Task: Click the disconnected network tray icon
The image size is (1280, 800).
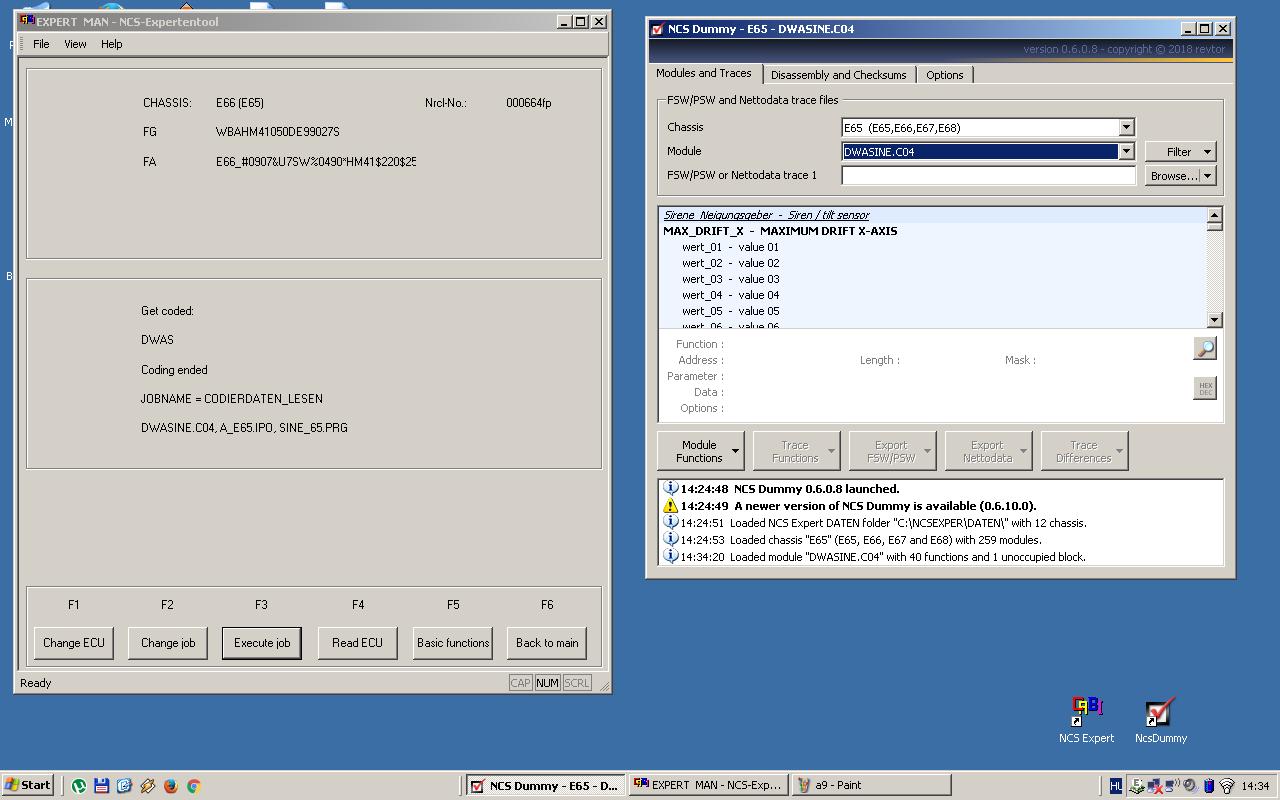Action: point(1155,786)
